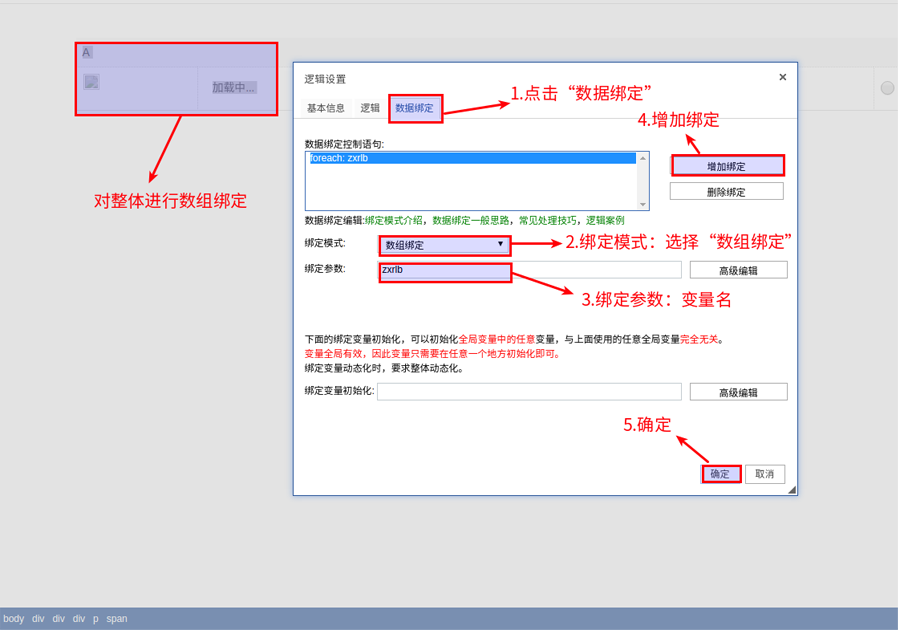Click the broken image placeholder icon
Screen dimensions: 900x630
92,82
